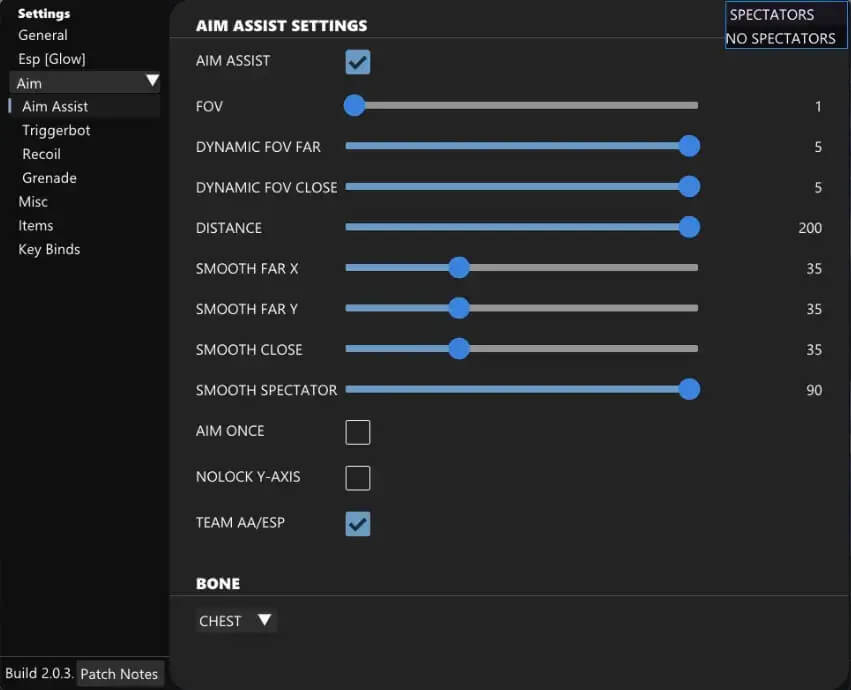Open the Recoil subsection
The width and height of the screenshot is (851, 690).
(42, 154)
